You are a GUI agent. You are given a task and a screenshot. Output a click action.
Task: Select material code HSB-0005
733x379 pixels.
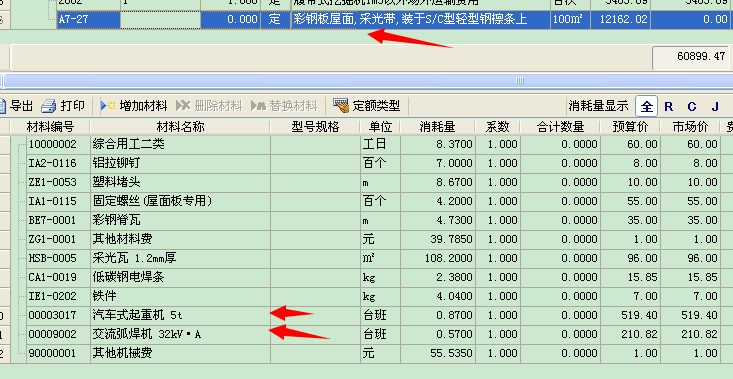coord(52,258)
